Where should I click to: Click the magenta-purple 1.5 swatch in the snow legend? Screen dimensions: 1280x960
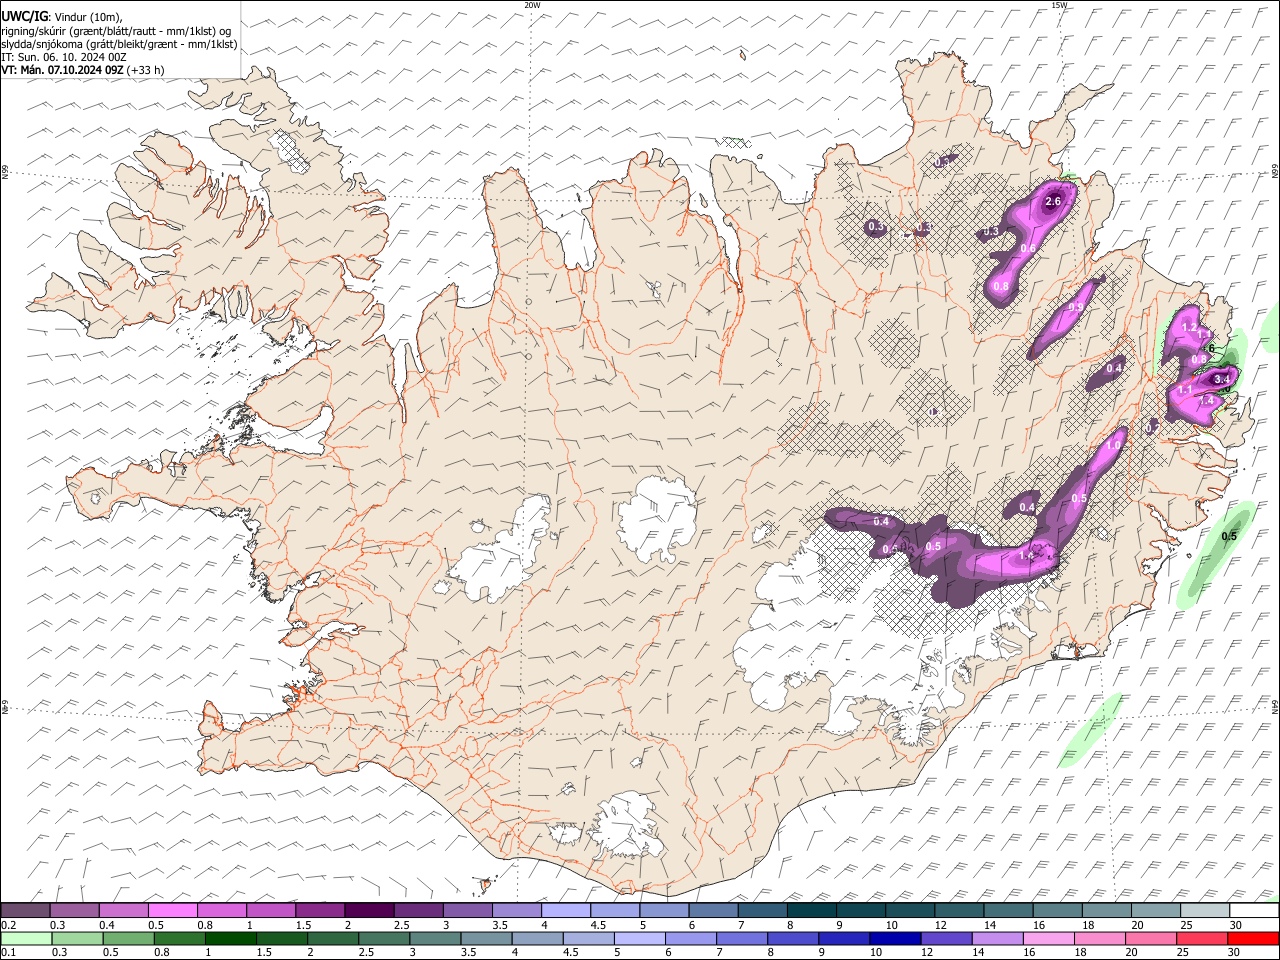coord(319,910)
